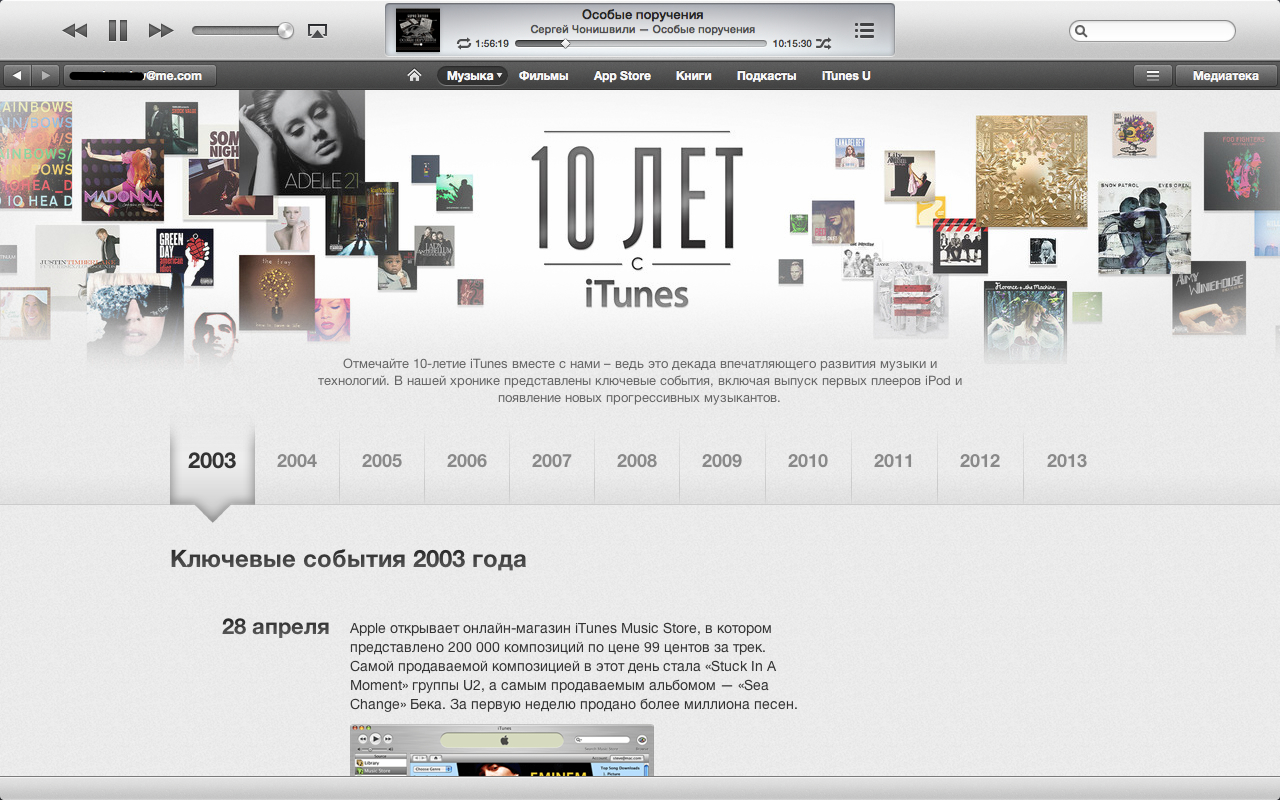Switch to the Подкасты section
Viewport: 1280px width, 800px height.
pos(766,76)
